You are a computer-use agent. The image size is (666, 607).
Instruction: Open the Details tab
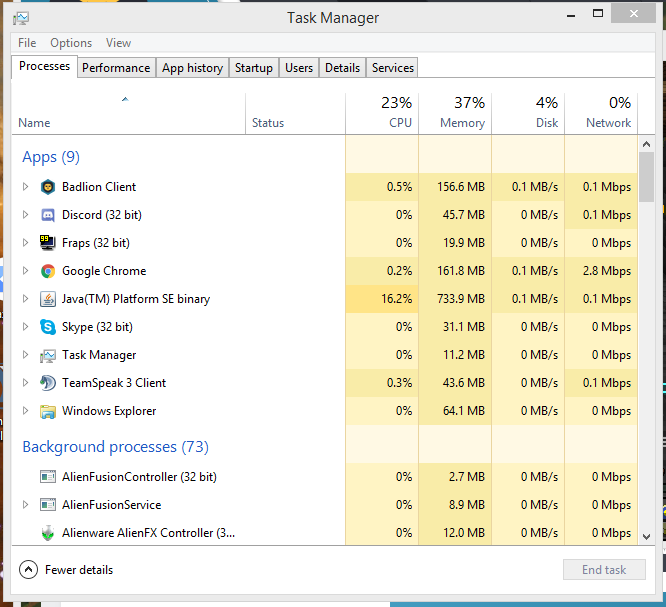click(342, 68)
